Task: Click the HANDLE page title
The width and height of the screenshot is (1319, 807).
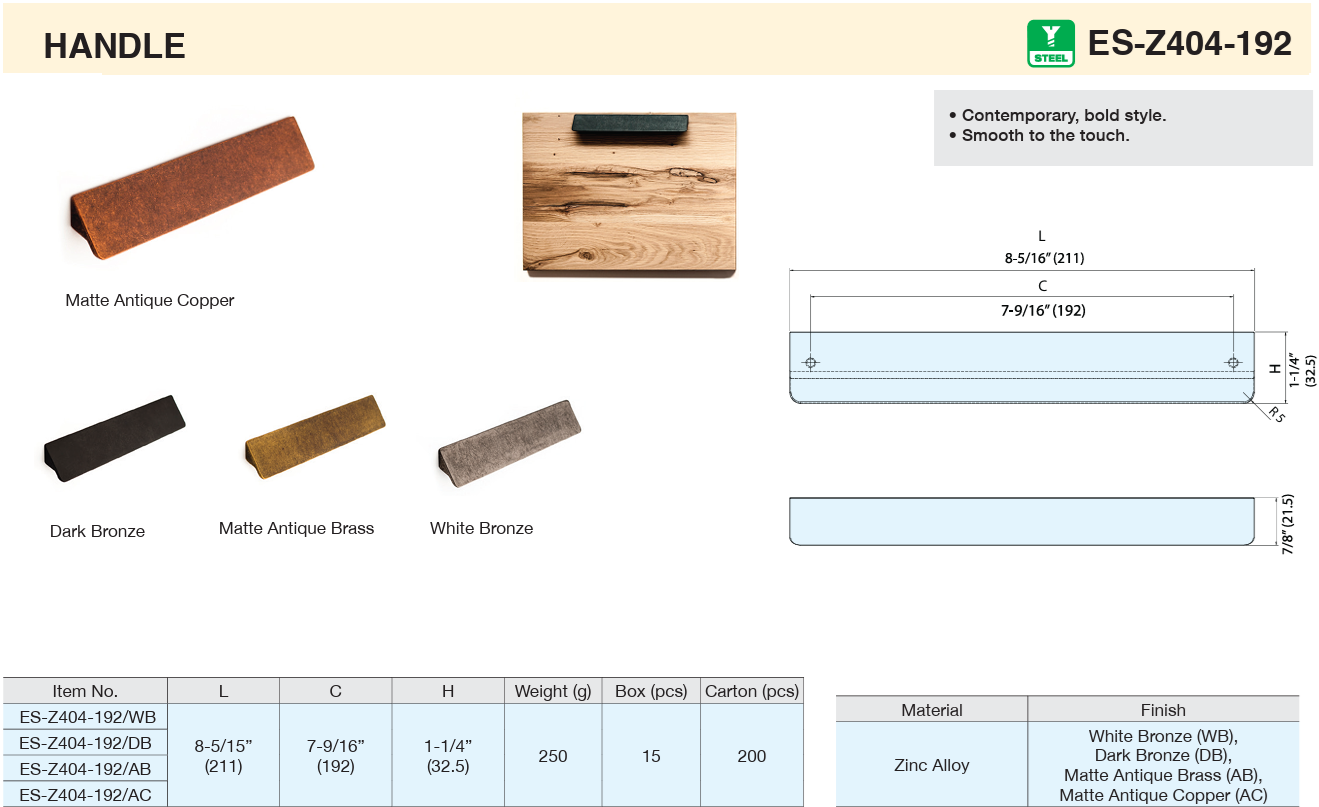Action: pyautogui.click(x=114, y=46)
